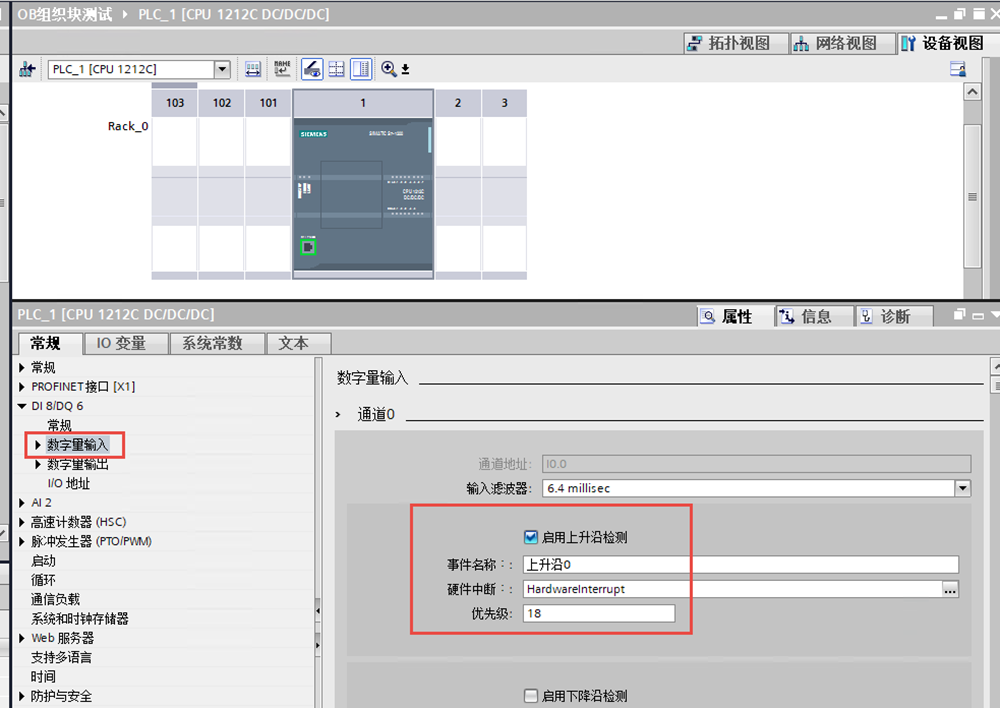Screen dimensions: 1000x708
Task: Select 系统和时钟存储器 in the property tree
Action: [80, 619]
